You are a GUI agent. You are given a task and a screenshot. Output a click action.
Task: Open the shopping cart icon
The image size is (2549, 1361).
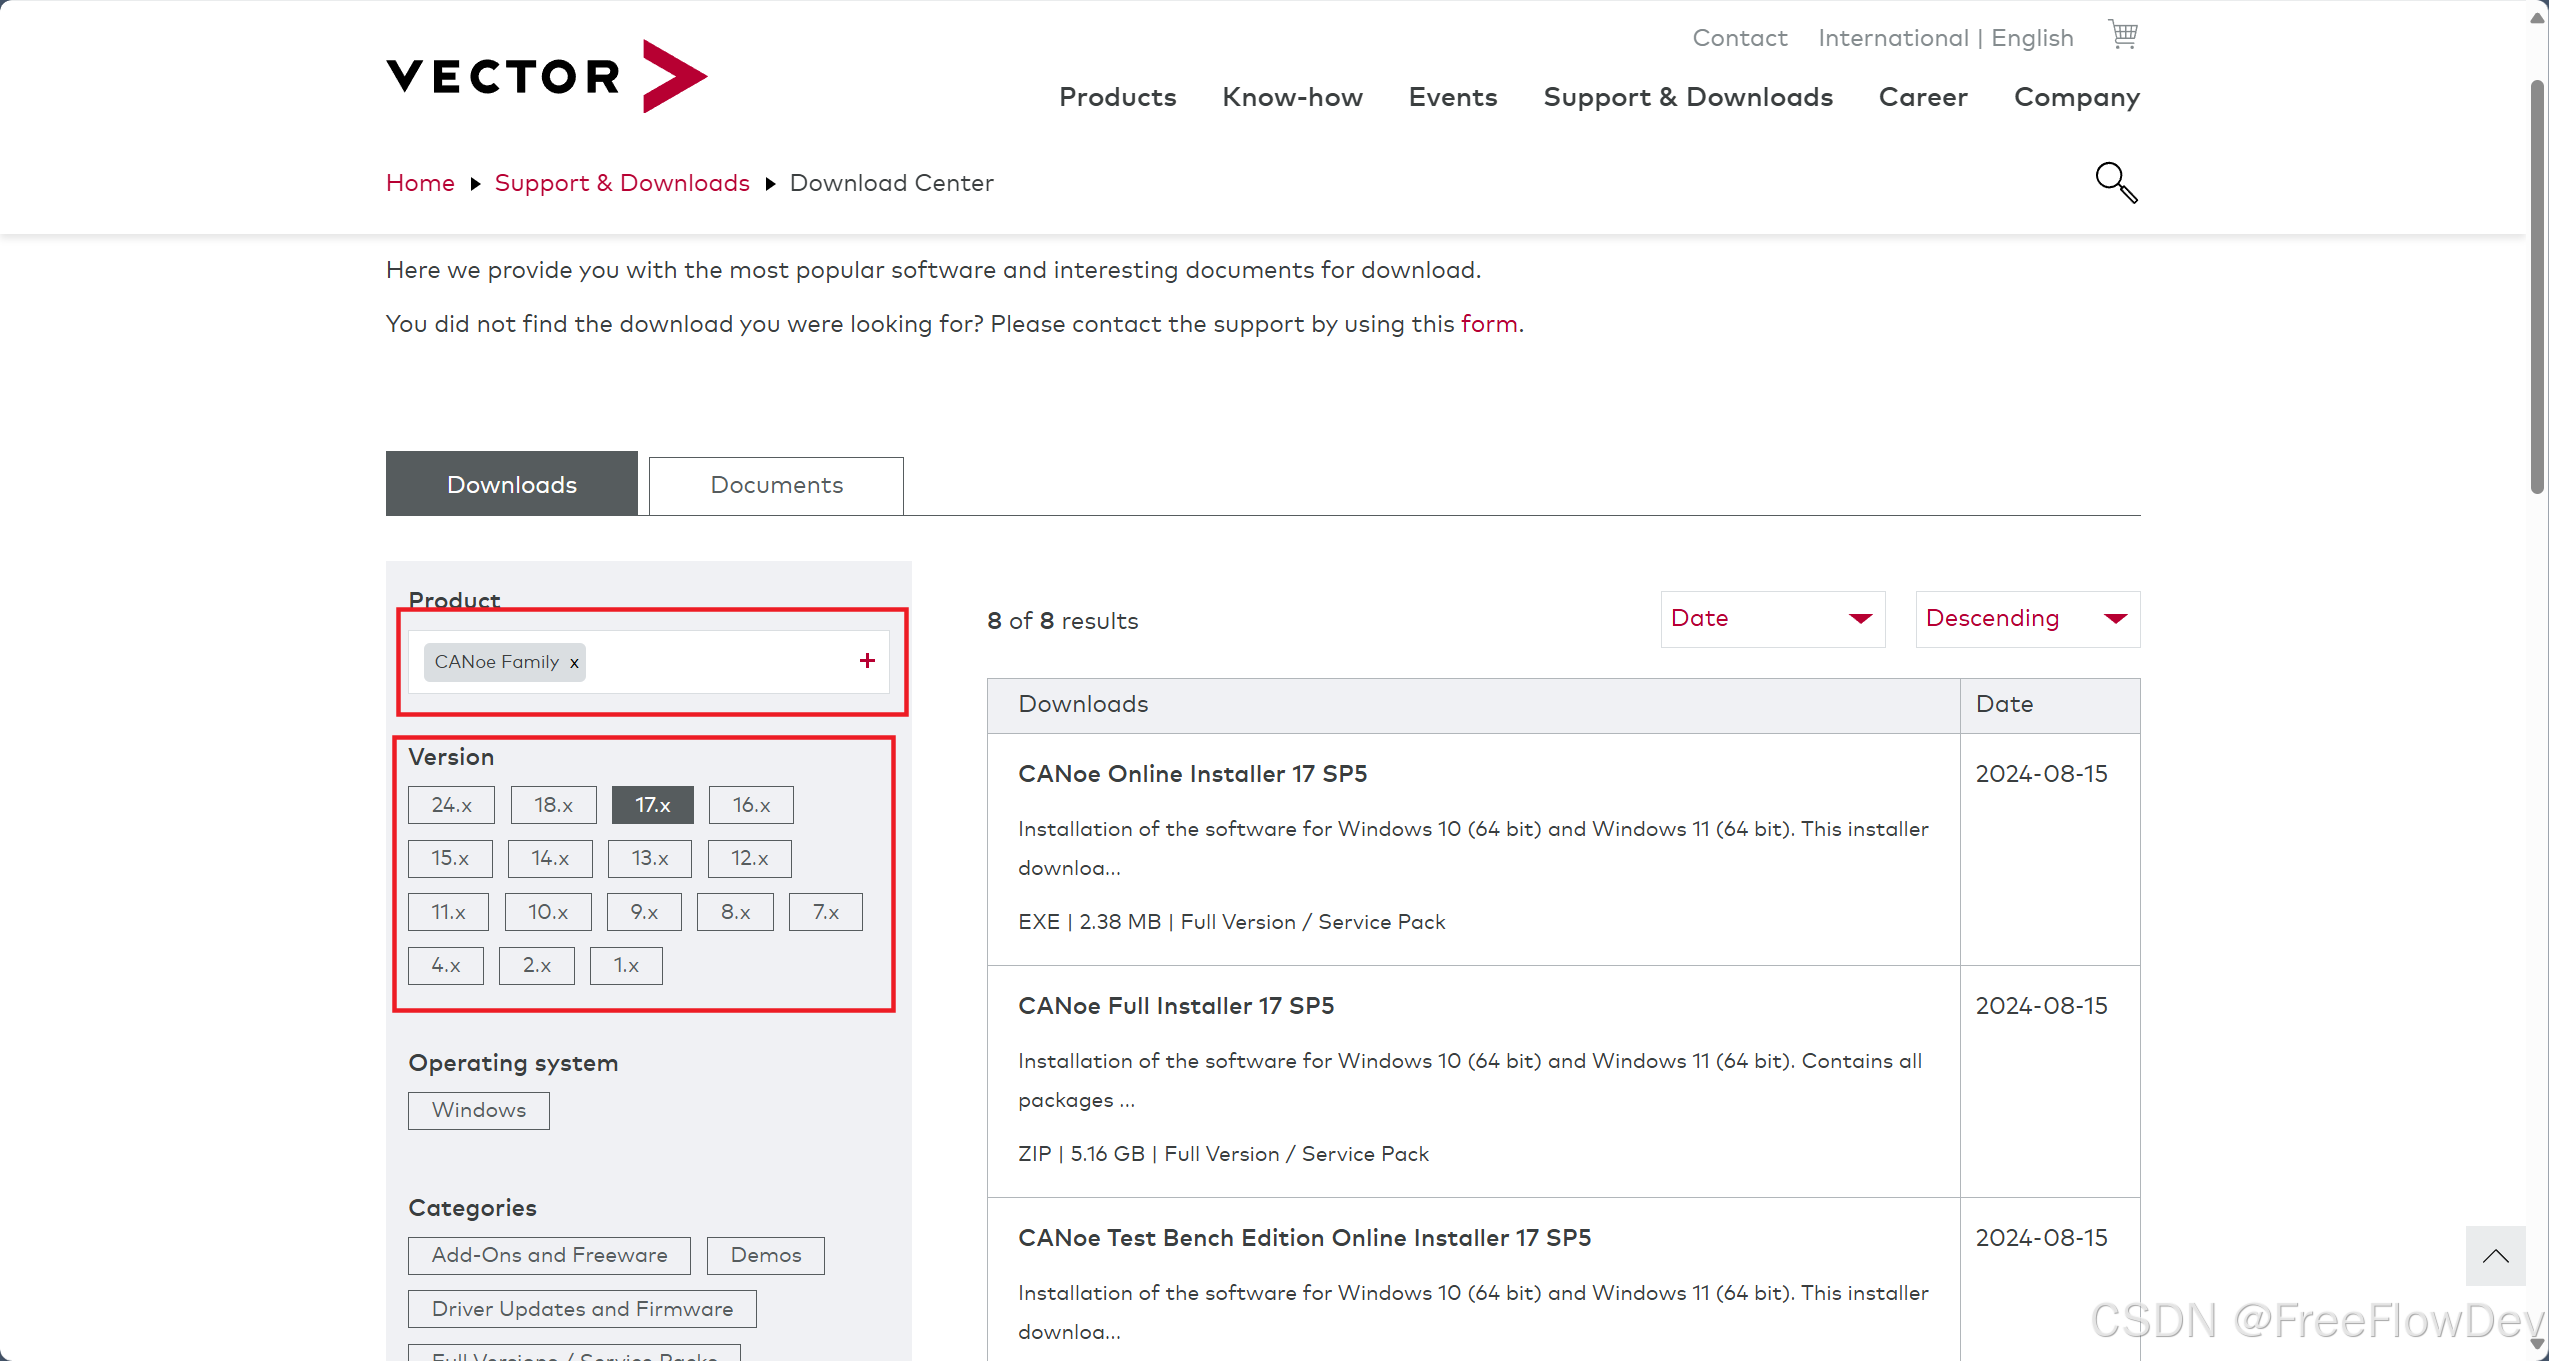[x=2122, y=34]
